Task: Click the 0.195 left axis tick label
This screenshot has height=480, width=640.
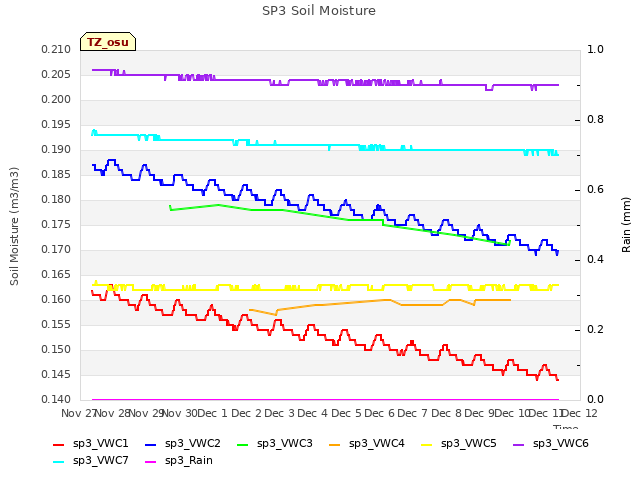Action: pyautogui.click(x=56, y=124)
